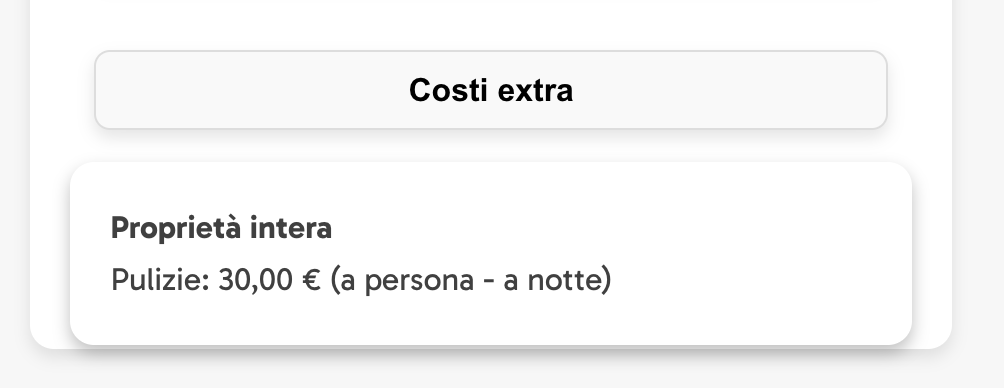Click the word extra on the button
Viewport: 1004px width, 388px height.
click(x=535, y=90)
